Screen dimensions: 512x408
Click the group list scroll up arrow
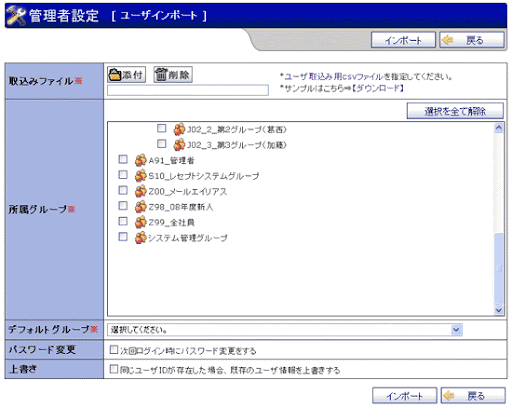499,128
